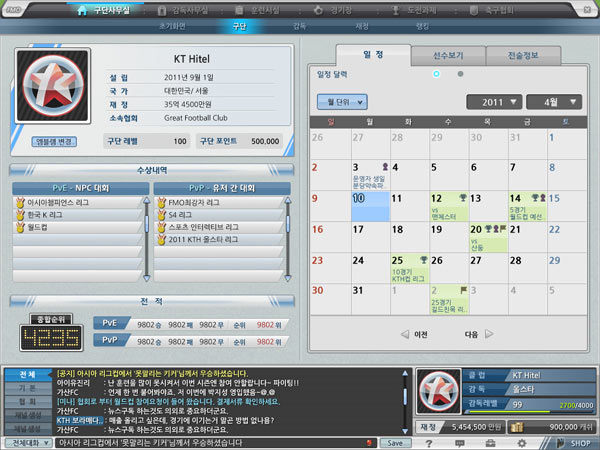Open the club office home icon
Screen dimensions: 600x450
pyautogui.click(x=82, y=10)
